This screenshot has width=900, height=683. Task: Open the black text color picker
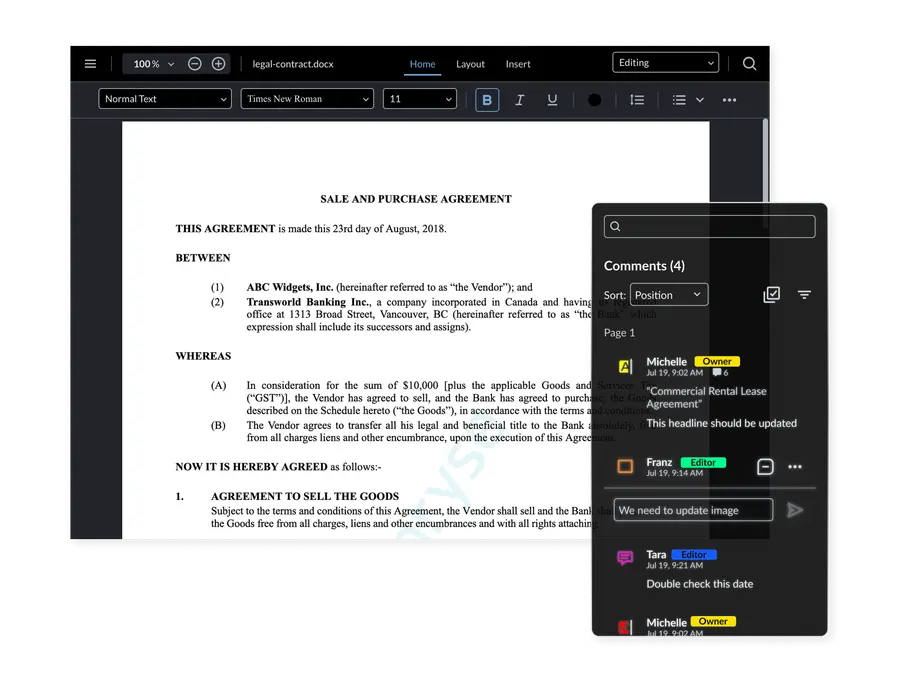click(595, 100)
